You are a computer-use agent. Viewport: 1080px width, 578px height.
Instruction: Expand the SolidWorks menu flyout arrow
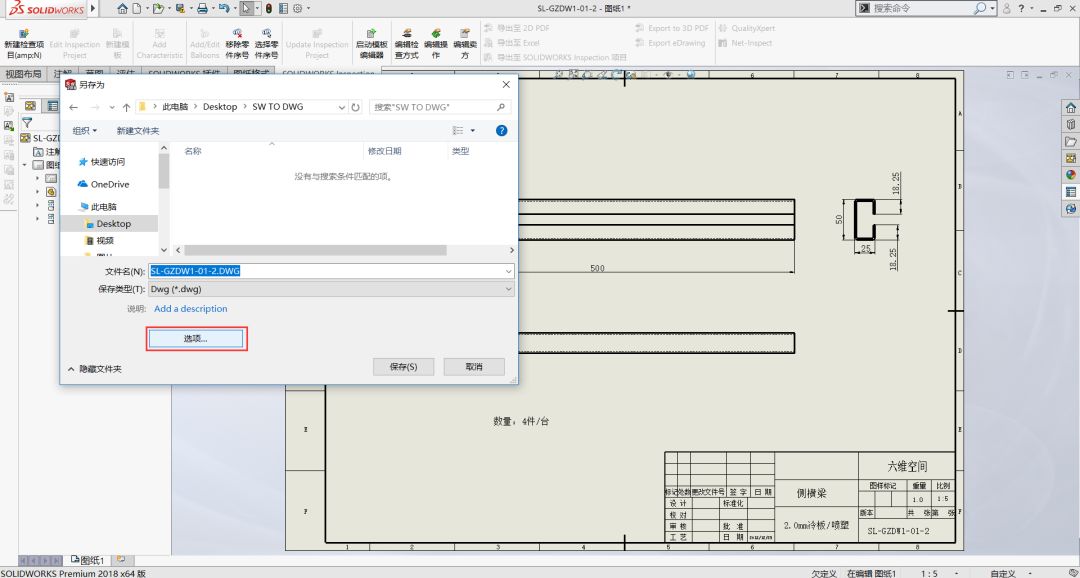(x=94, y=8)
